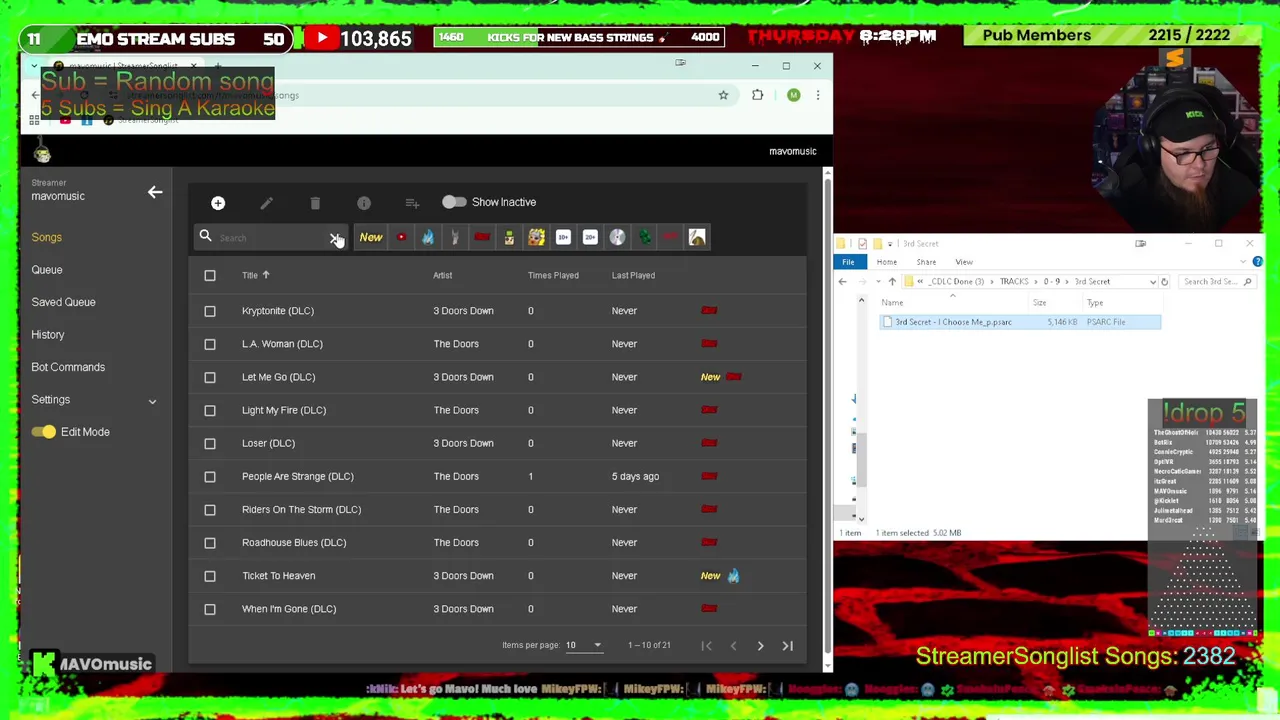The width and height of the screenshot is (1280, 720).
Task: Check the Loser (DLC) row checkbox
Action: (x=210, y=443)
